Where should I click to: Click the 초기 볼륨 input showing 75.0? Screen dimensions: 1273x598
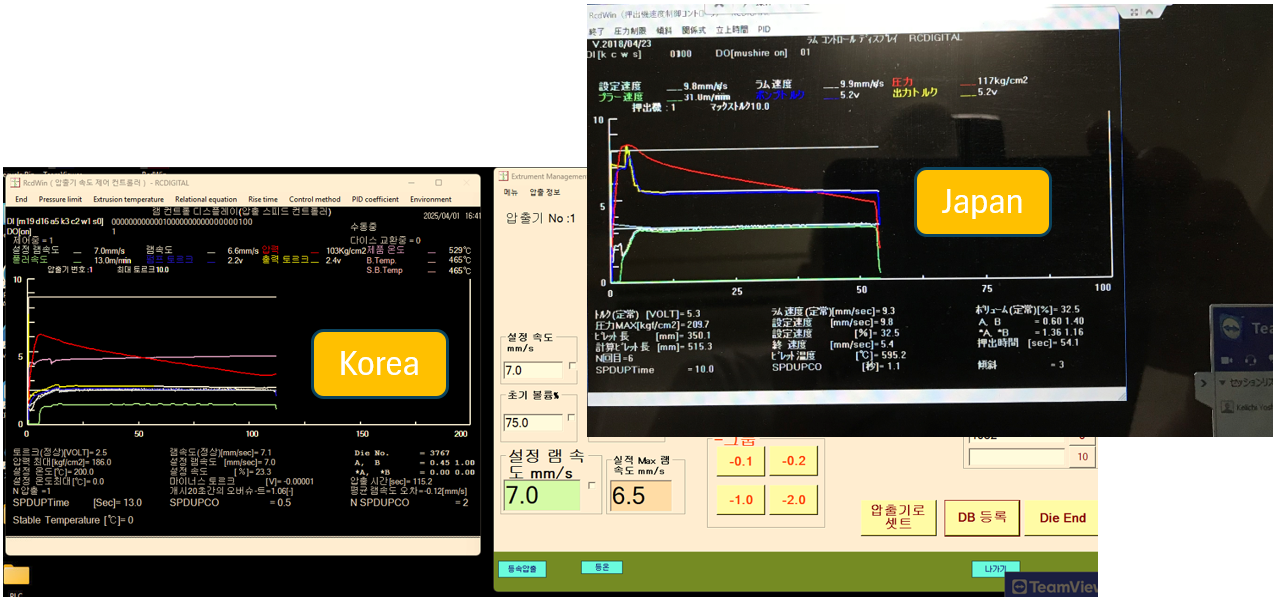534,423
